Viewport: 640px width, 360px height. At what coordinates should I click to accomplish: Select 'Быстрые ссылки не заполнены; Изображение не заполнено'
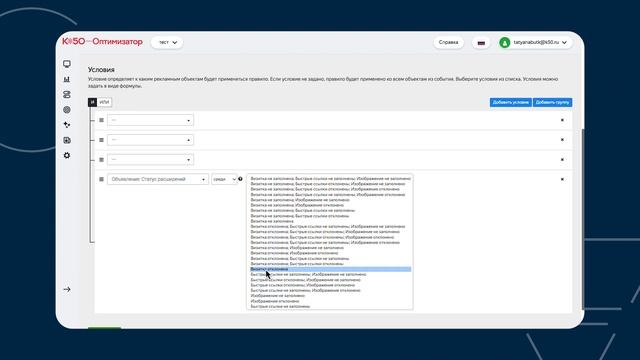[x=331, y=274]
